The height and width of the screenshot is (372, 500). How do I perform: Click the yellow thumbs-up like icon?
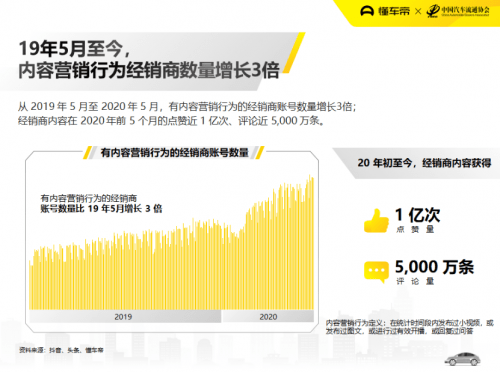point(376,220)
